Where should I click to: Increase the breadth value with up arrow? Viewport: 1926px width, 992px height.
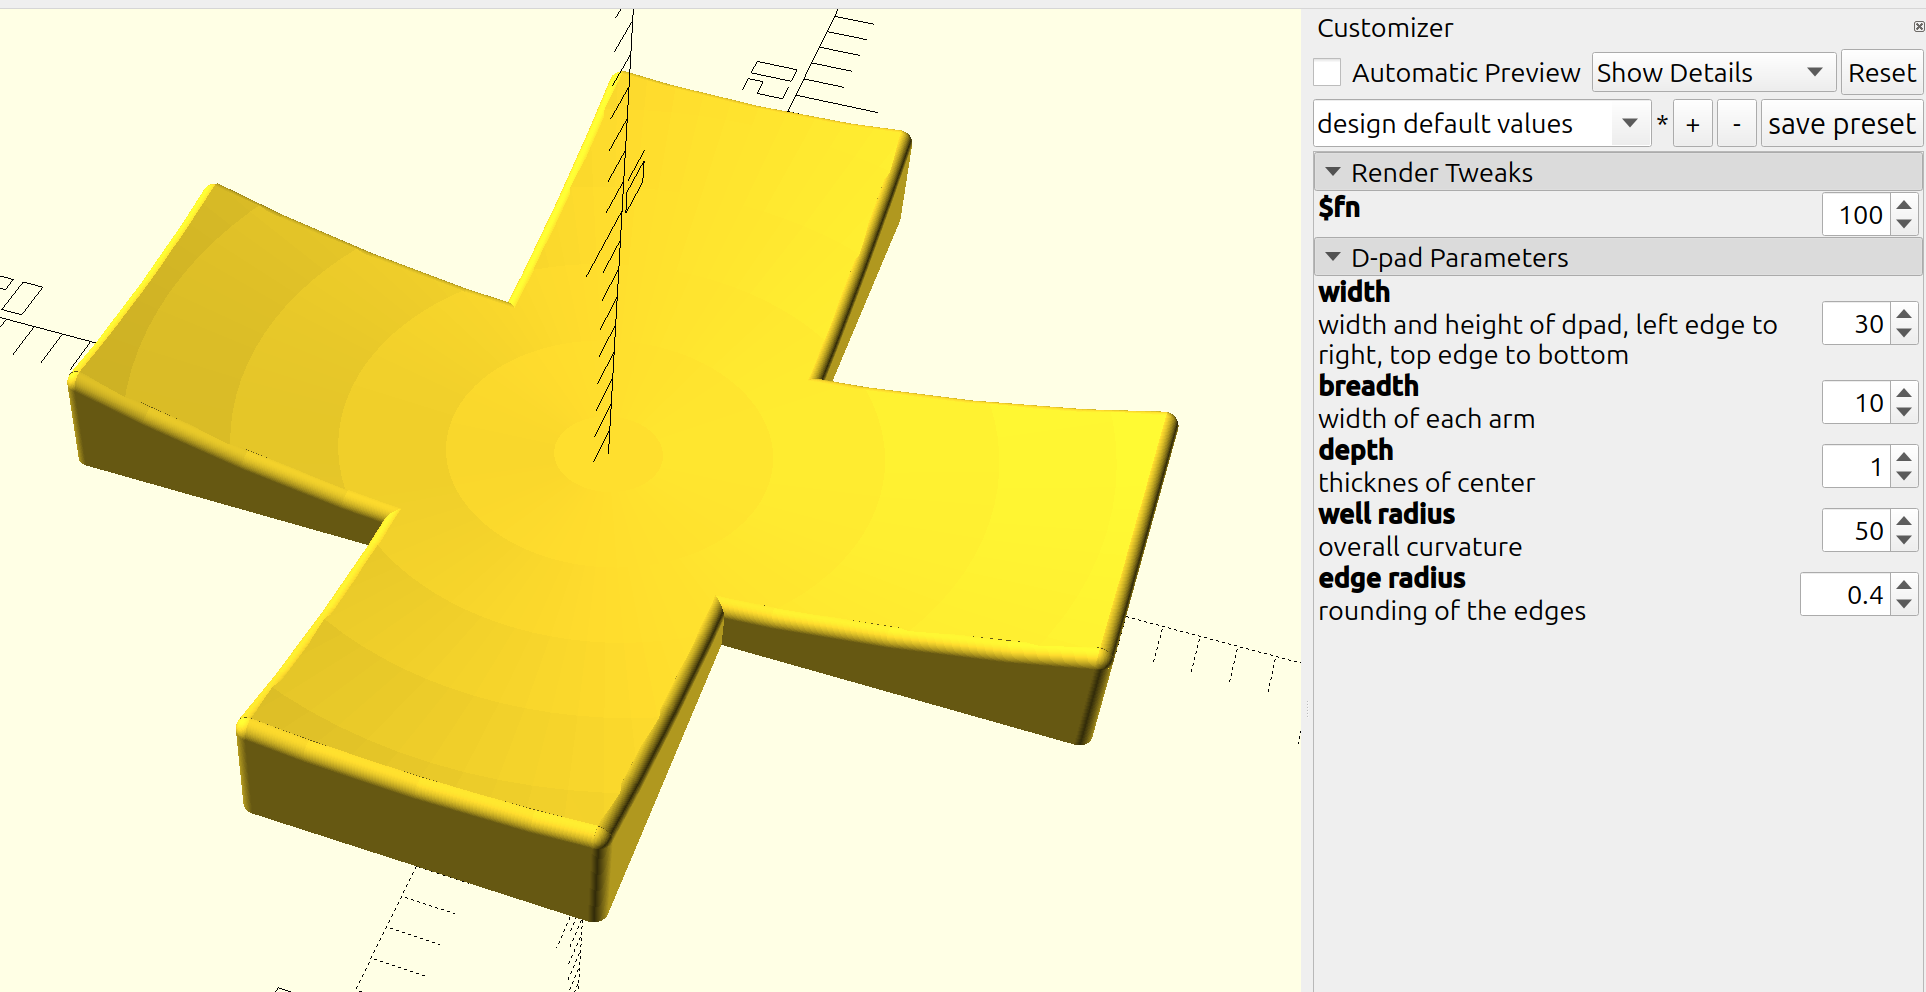pyautogui.click(x=1904, y=393)
